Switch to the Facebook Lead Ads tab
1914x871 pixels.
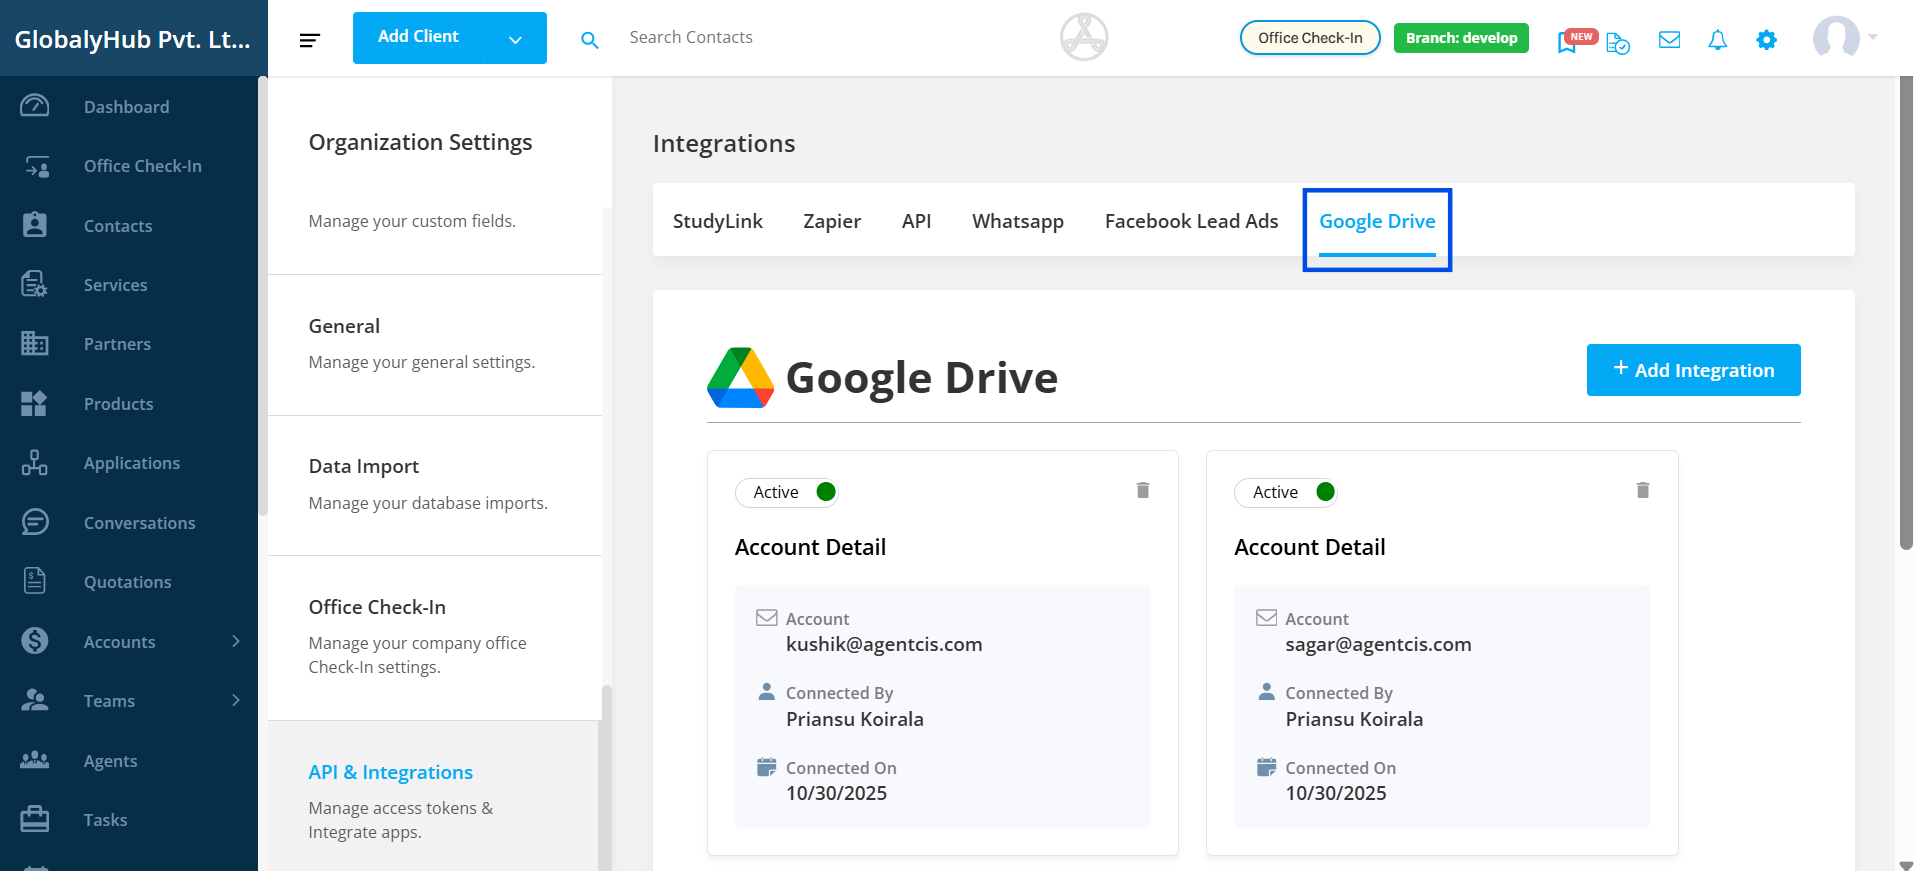(x=1191, y=221)
